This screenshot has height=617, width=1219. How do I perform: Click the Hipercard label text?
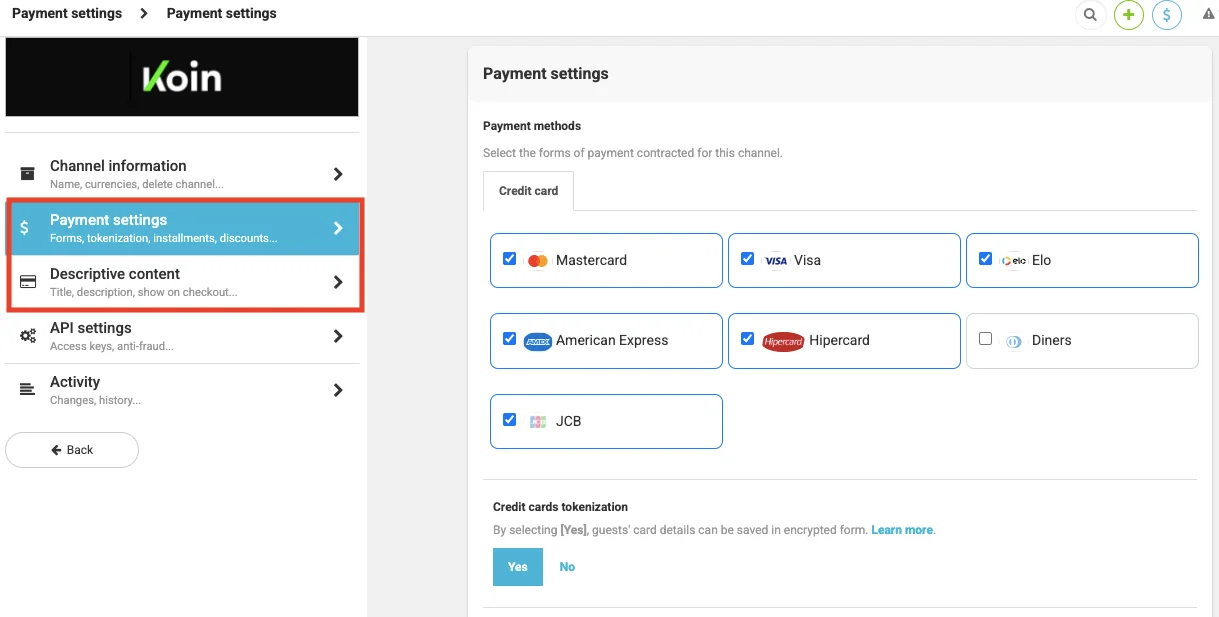839,340
